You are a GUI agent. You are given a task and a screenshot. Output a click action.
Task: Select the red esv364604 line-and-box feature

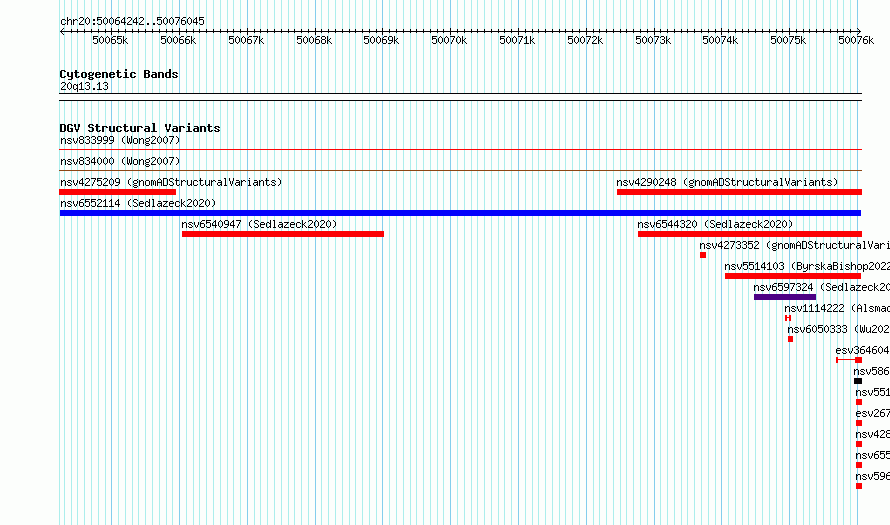tap(849, 360)
